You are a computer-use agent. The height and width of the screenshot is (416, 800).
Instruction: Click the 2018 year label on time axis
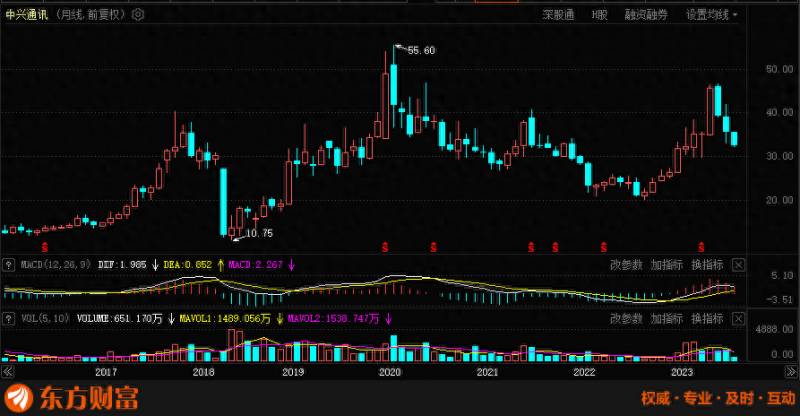(204, 372)
